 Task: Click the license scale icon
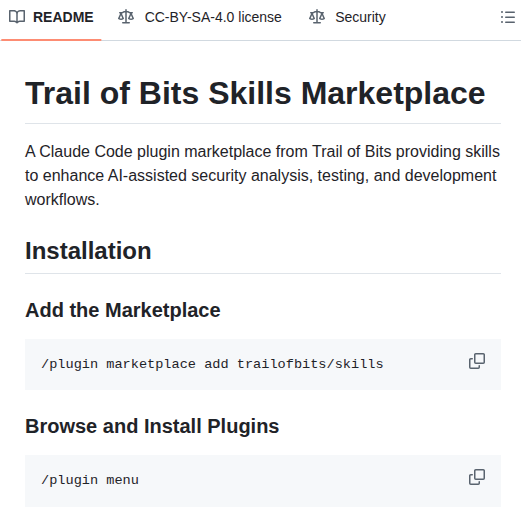click(x=126, y=17)
